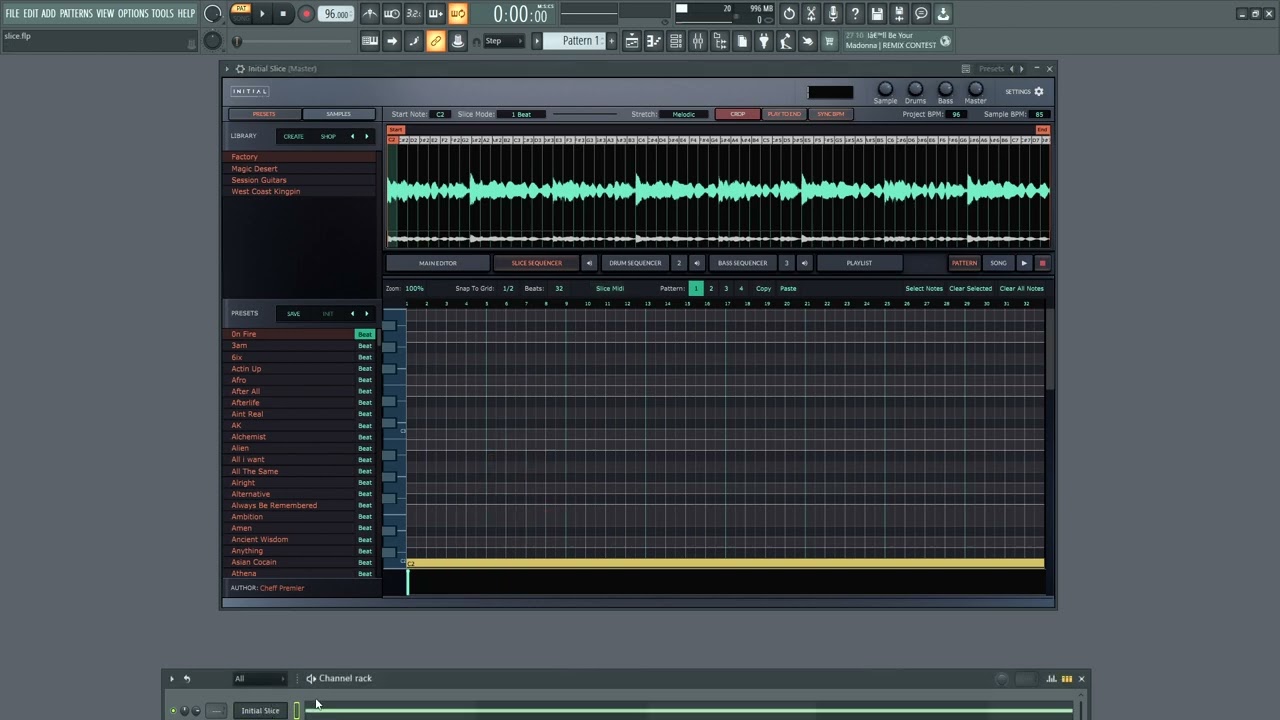Switch to the SAMPLES tab in Initial Slice
1280x720 pixels.
(339, 114)
